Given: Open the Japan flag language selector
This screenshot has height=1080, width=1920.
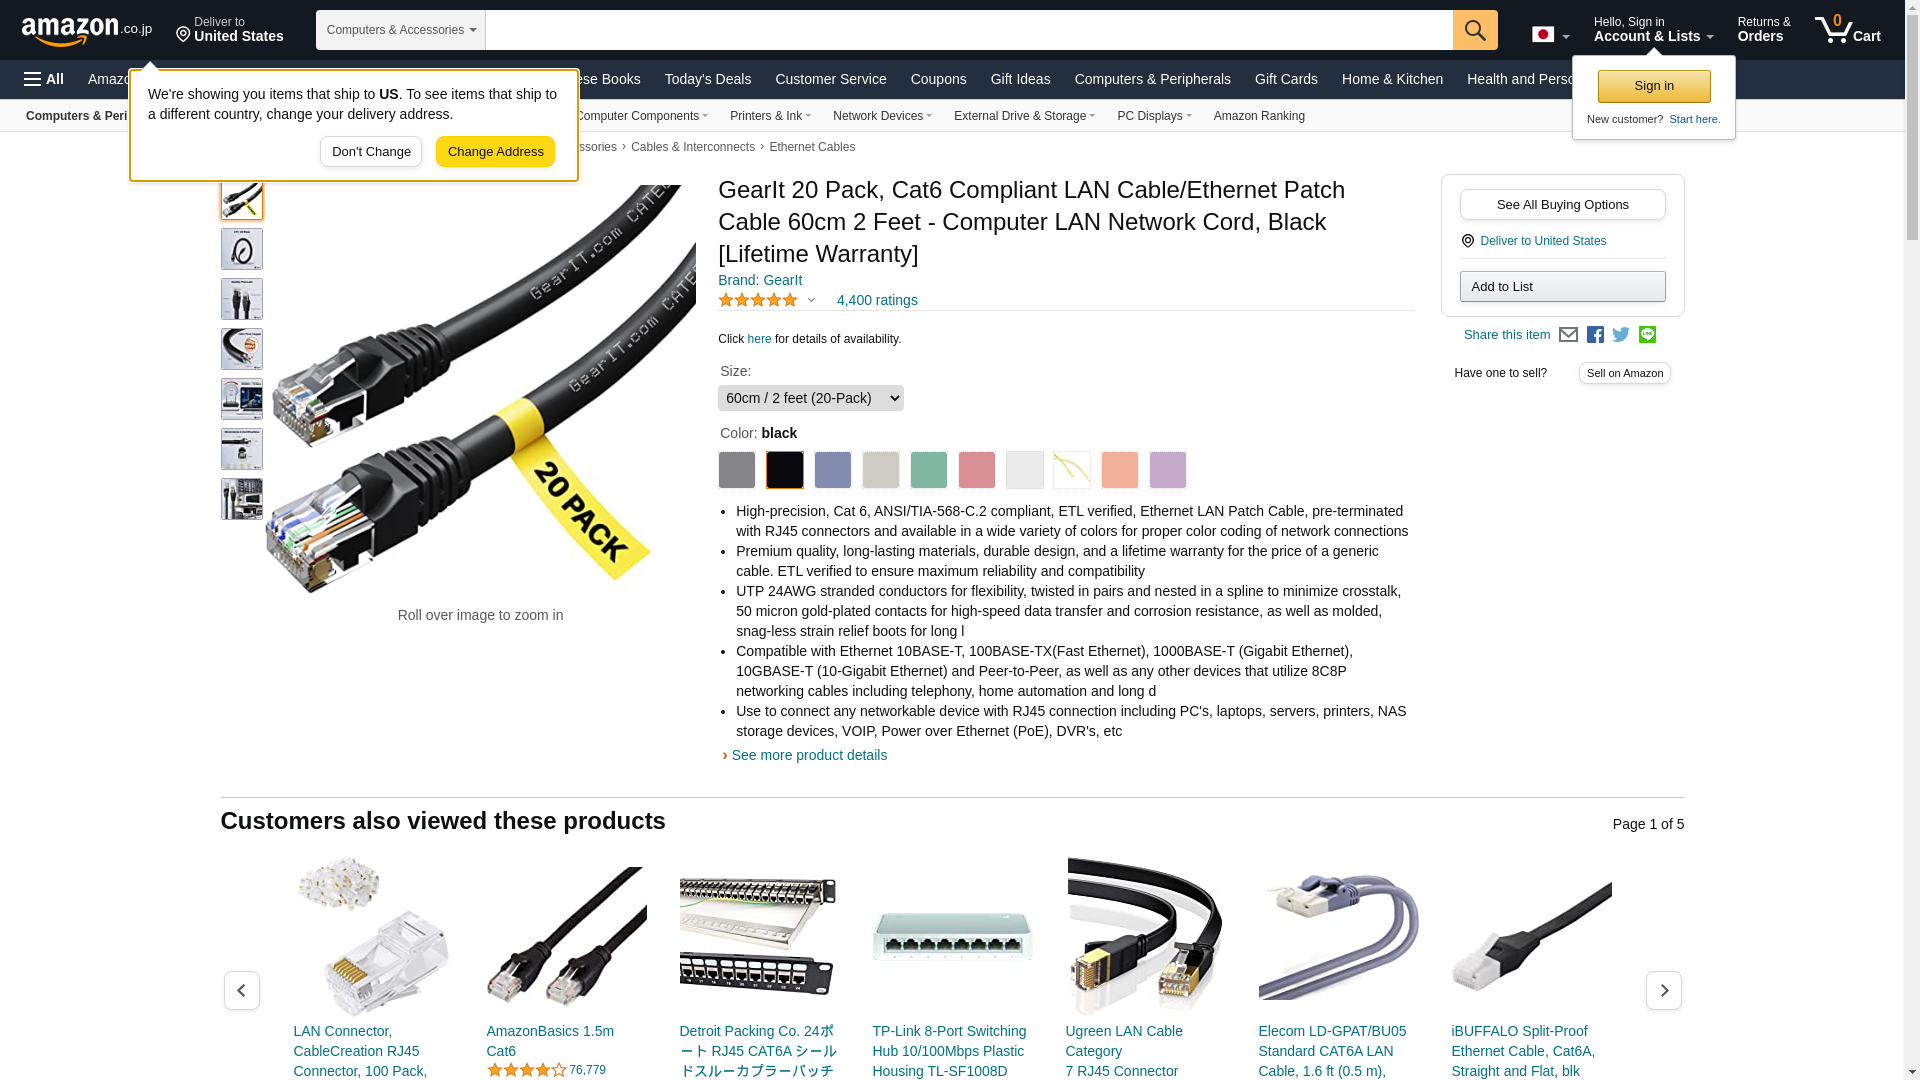Looking at the screenshot, I should tap(1550, 35).
